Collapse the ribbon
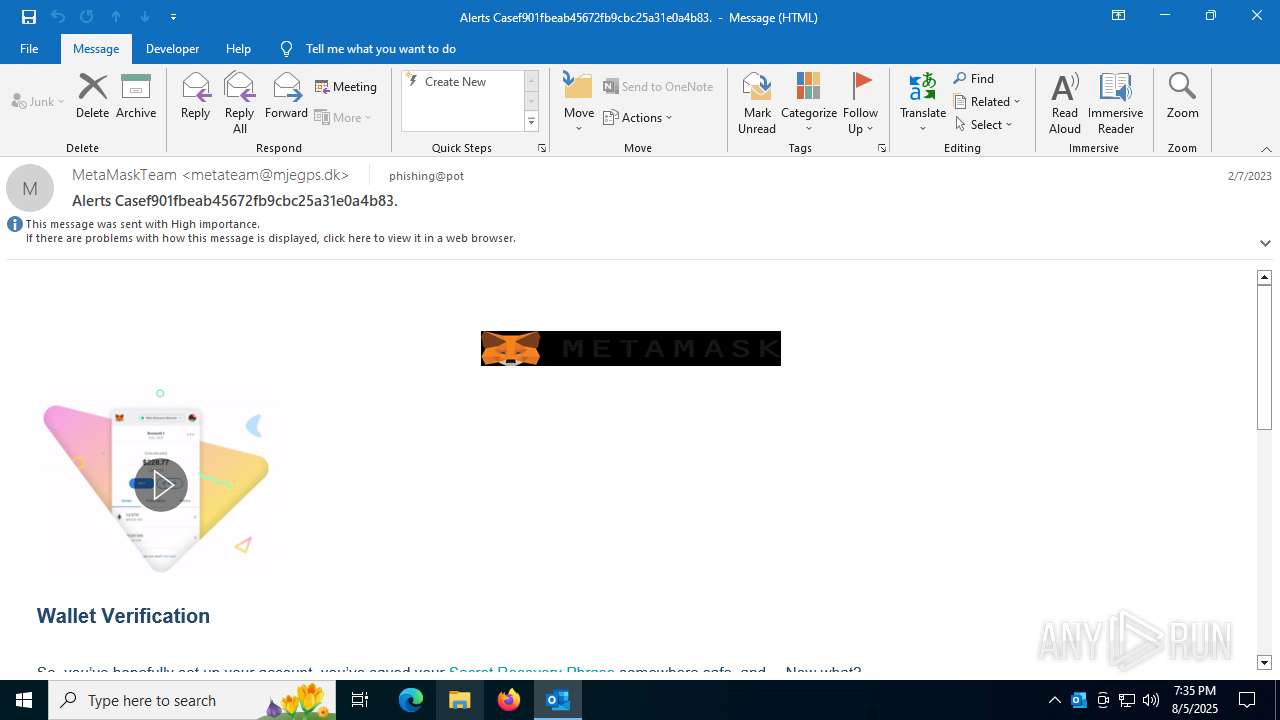The width and height of the screenshot is (1280, 720). [1266, 149]
